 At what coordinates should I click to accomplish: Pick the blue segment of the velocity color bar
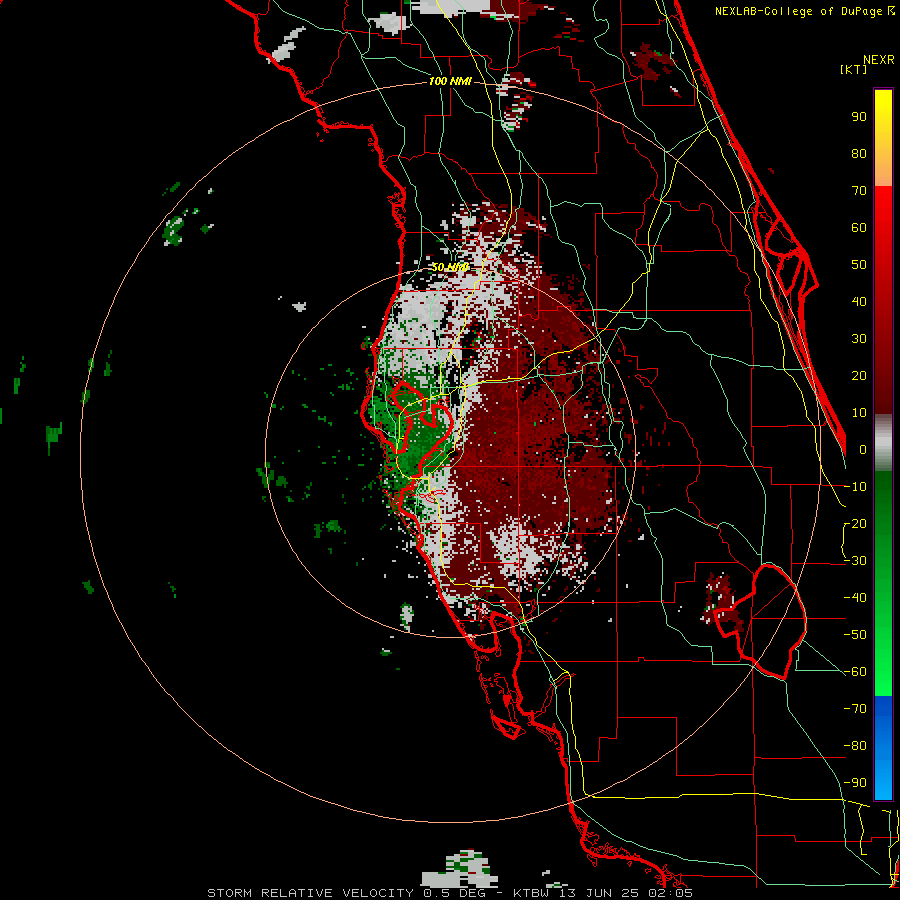[883, 747]
